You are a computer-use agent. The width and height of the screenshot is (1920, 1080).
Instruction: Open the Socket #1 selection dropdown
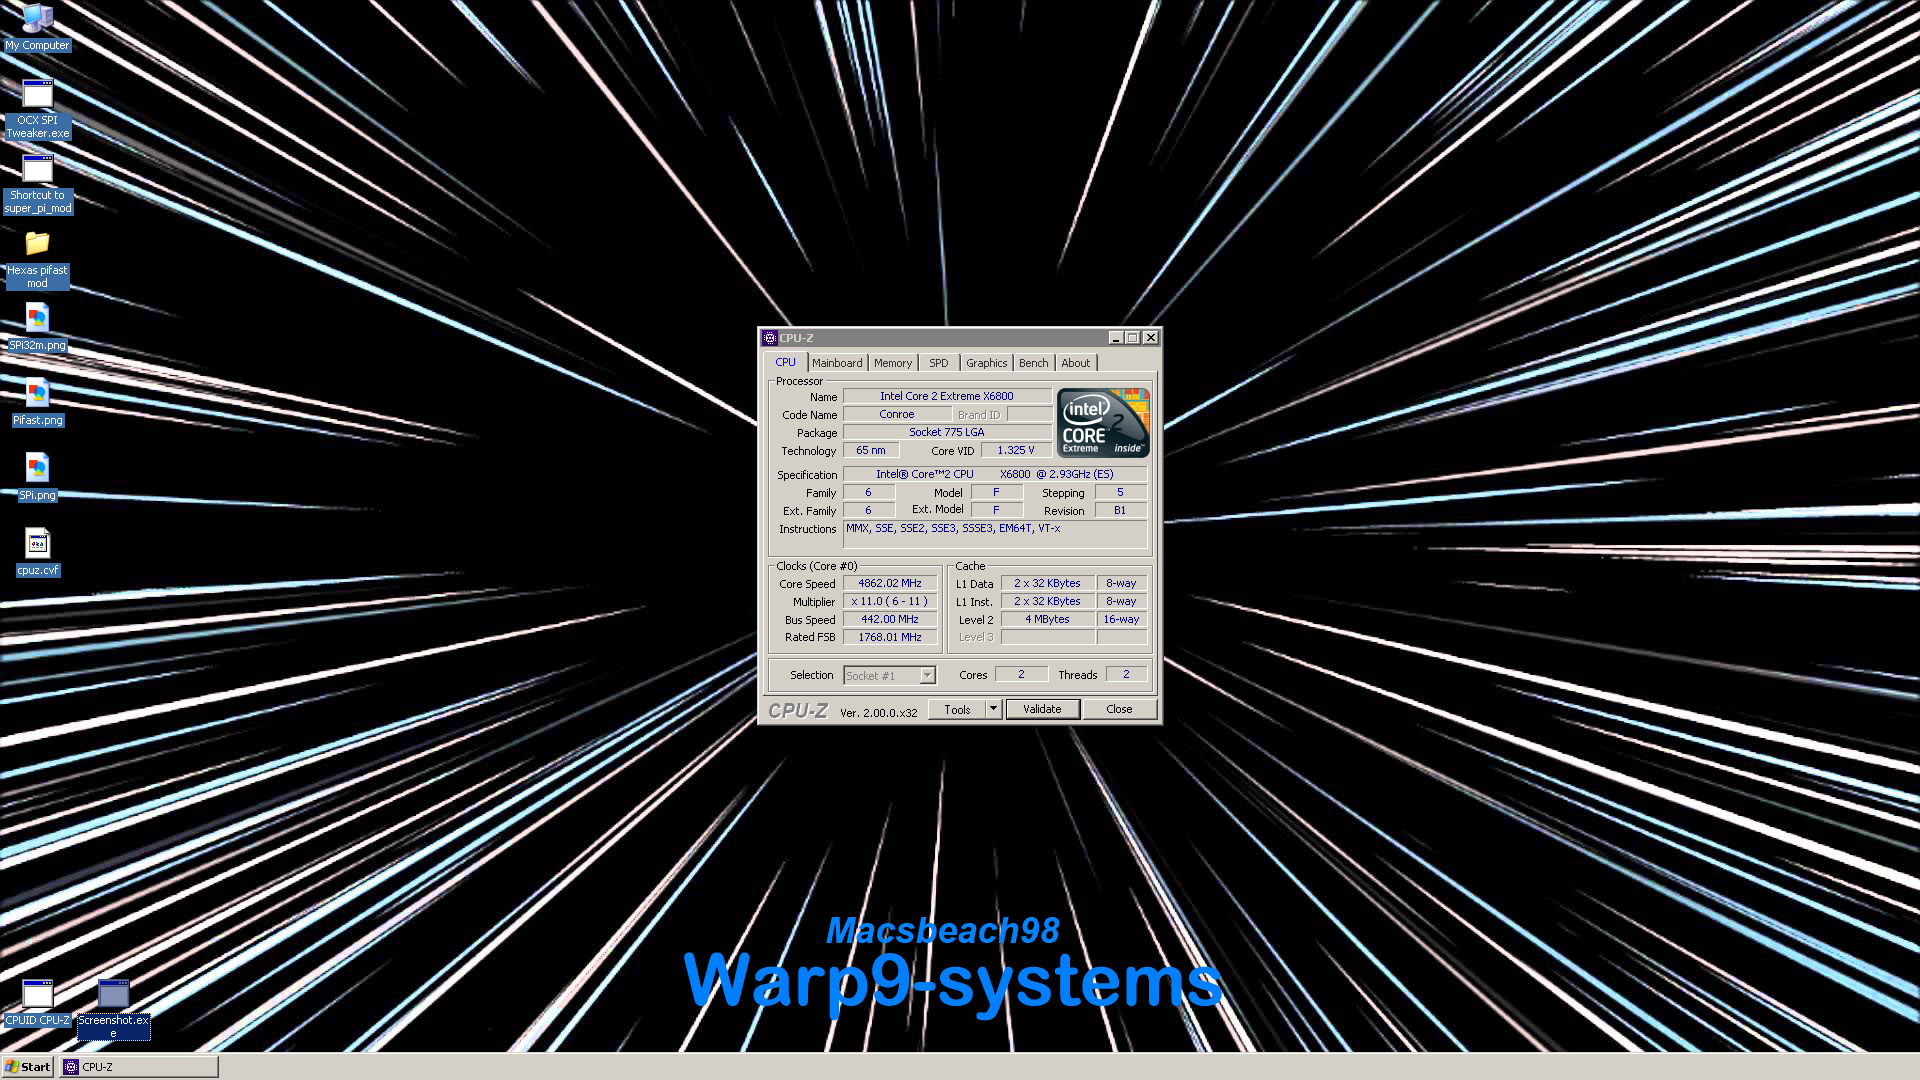click(x=889, y=676)
